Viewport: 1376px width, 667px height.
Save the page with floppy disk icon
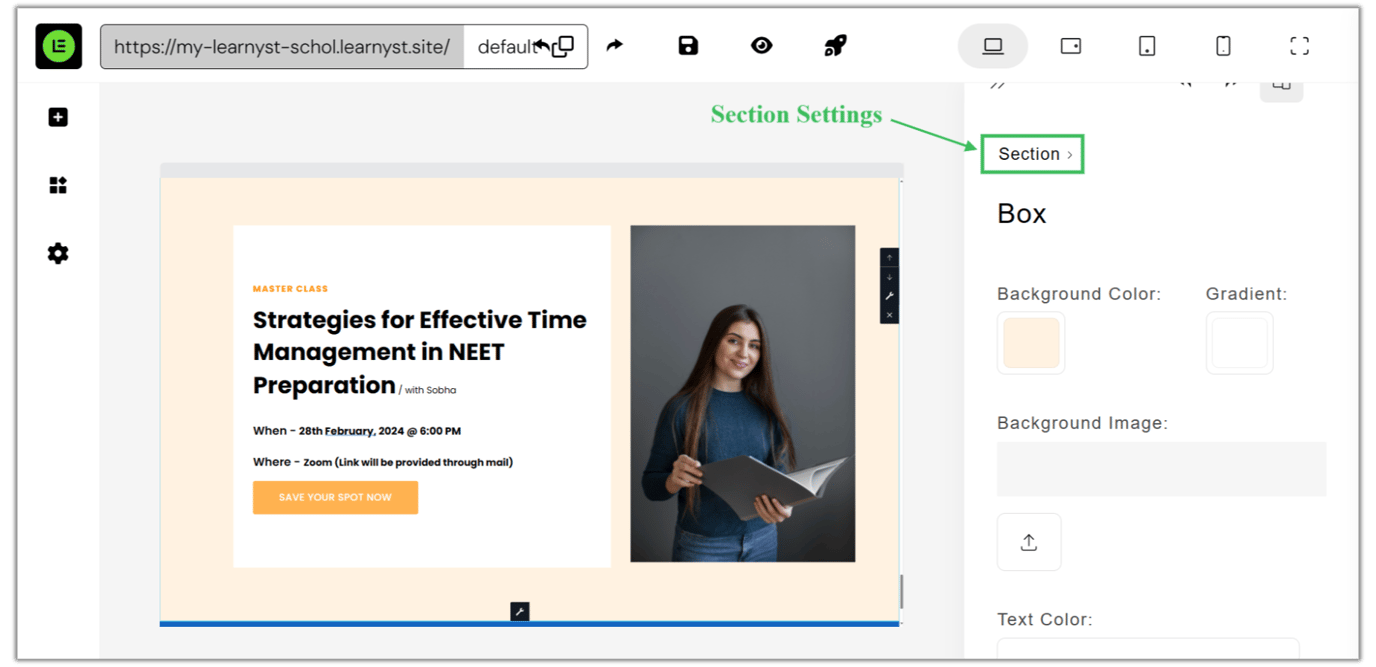[688, 46]
